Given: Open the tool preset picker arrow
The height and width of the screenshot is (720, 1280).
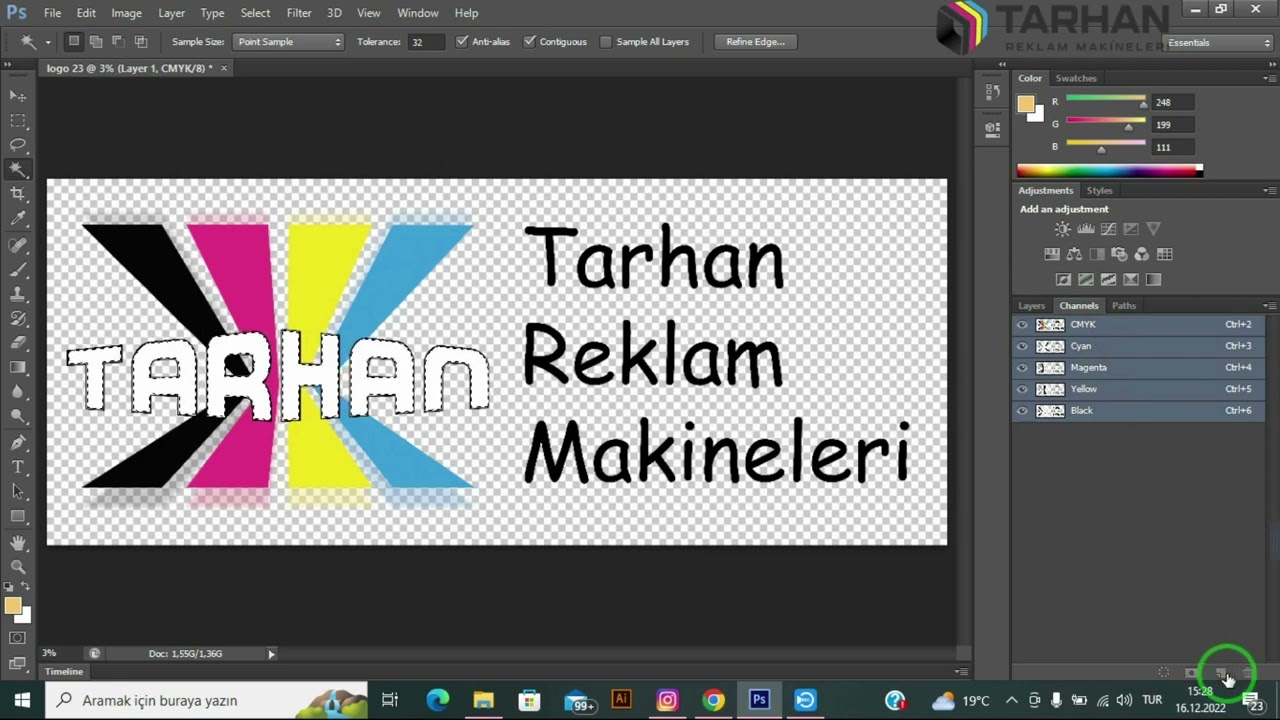Looking at the screenshot, I should 47,42.
